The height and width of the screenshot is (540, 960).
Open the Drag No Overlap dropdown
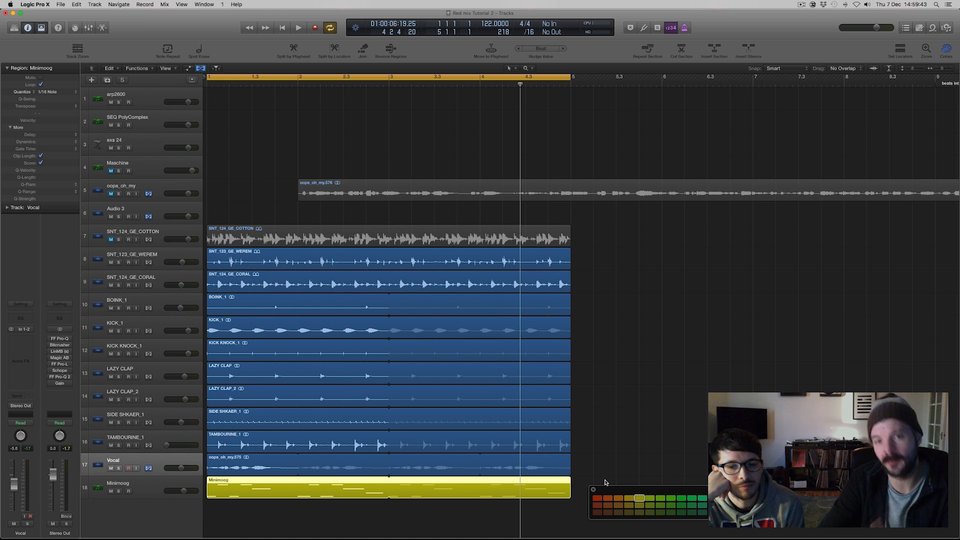pos(845,69)
